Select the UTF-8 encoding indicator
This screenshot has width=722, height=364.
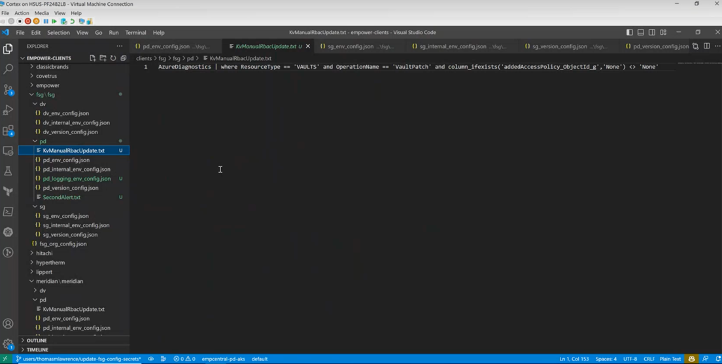click(x=630, y=359)
